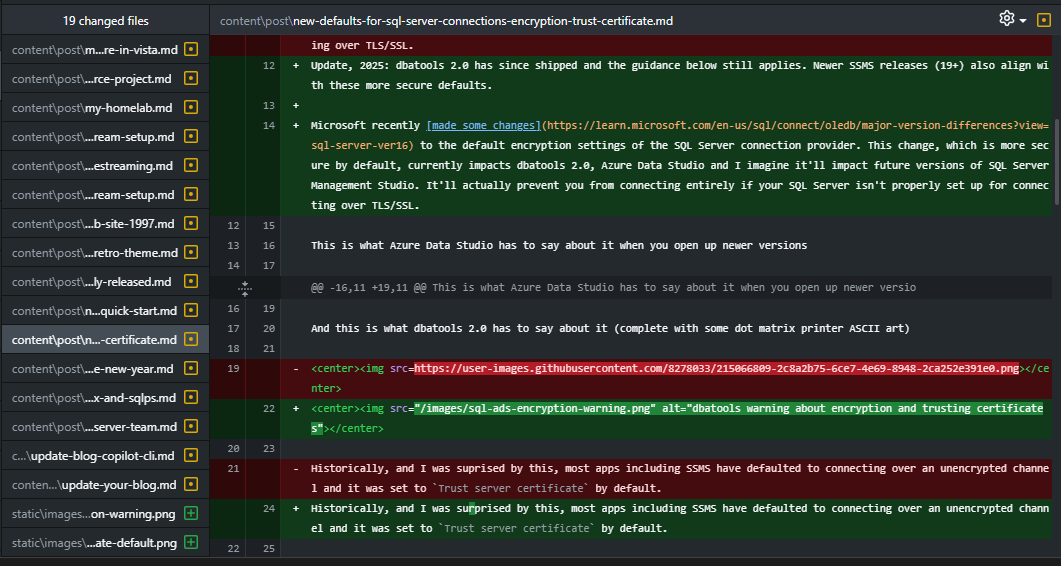Click the diff file path header
This screenshot has width=1061, height=566.
point(447,21)
